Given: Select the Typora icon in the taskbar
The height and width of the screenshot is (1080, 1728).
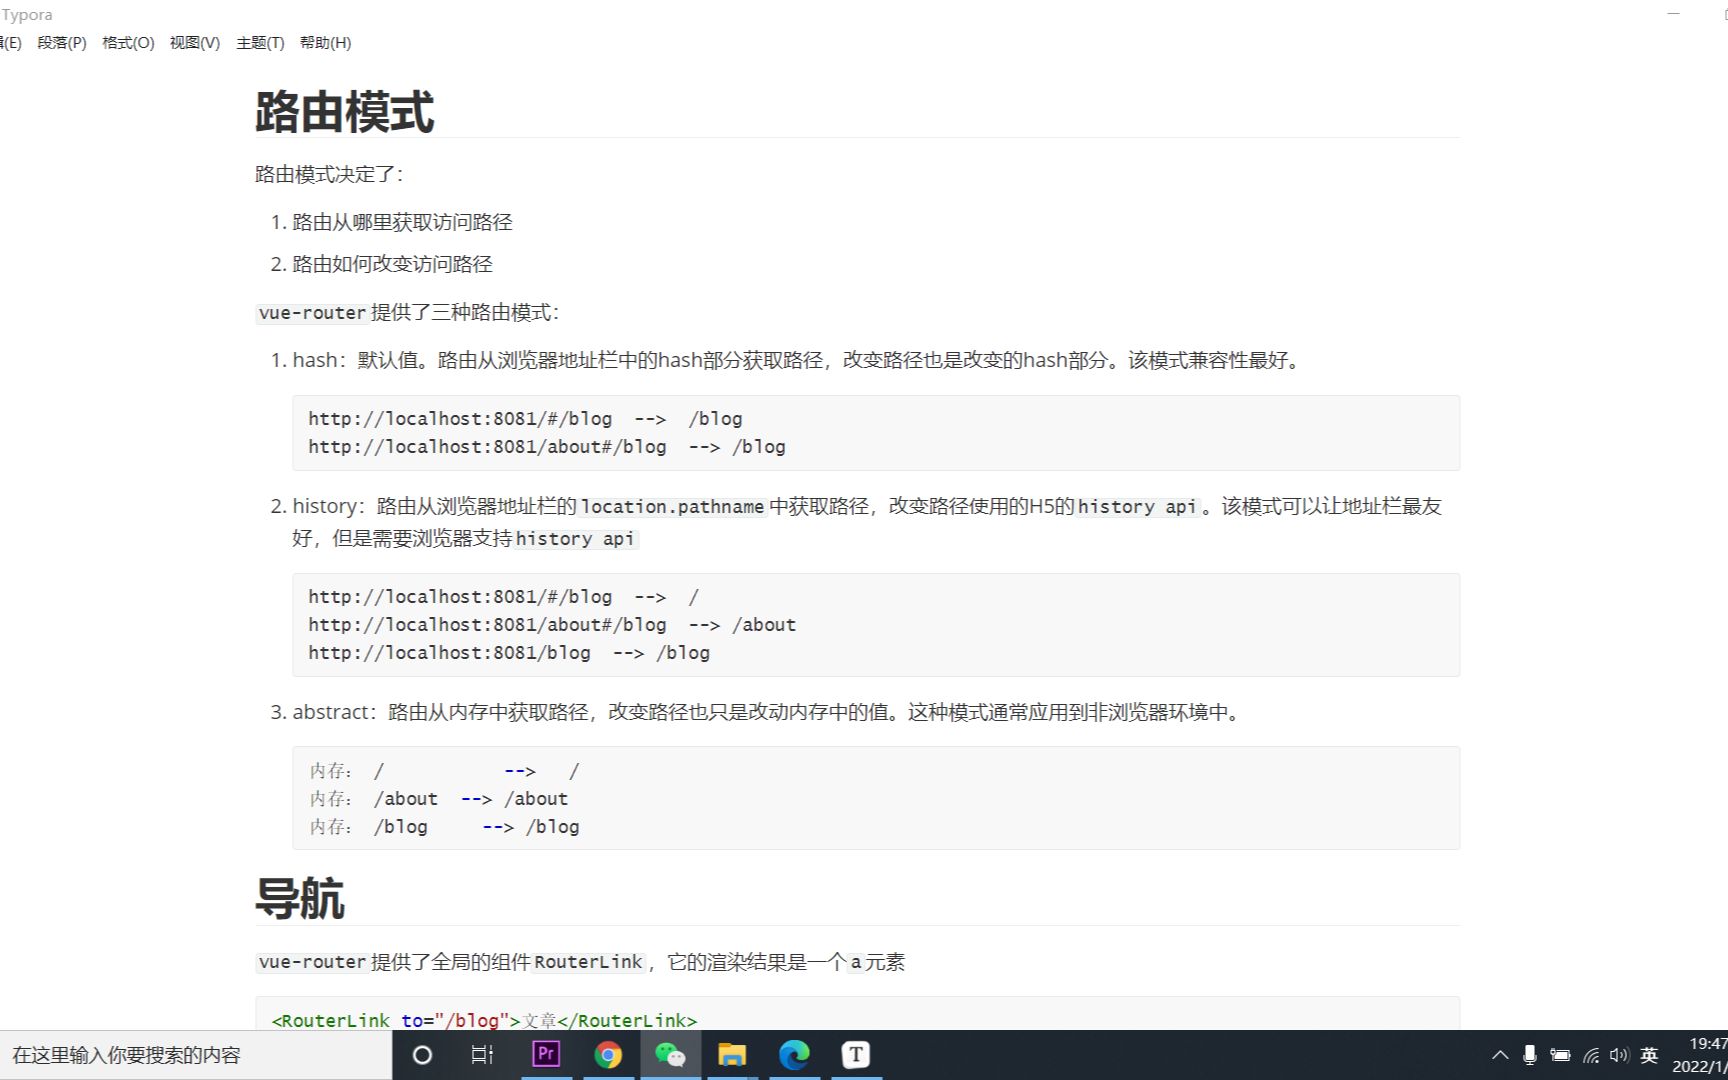Looking at the screenshot, I should [x=856, y=1055].
